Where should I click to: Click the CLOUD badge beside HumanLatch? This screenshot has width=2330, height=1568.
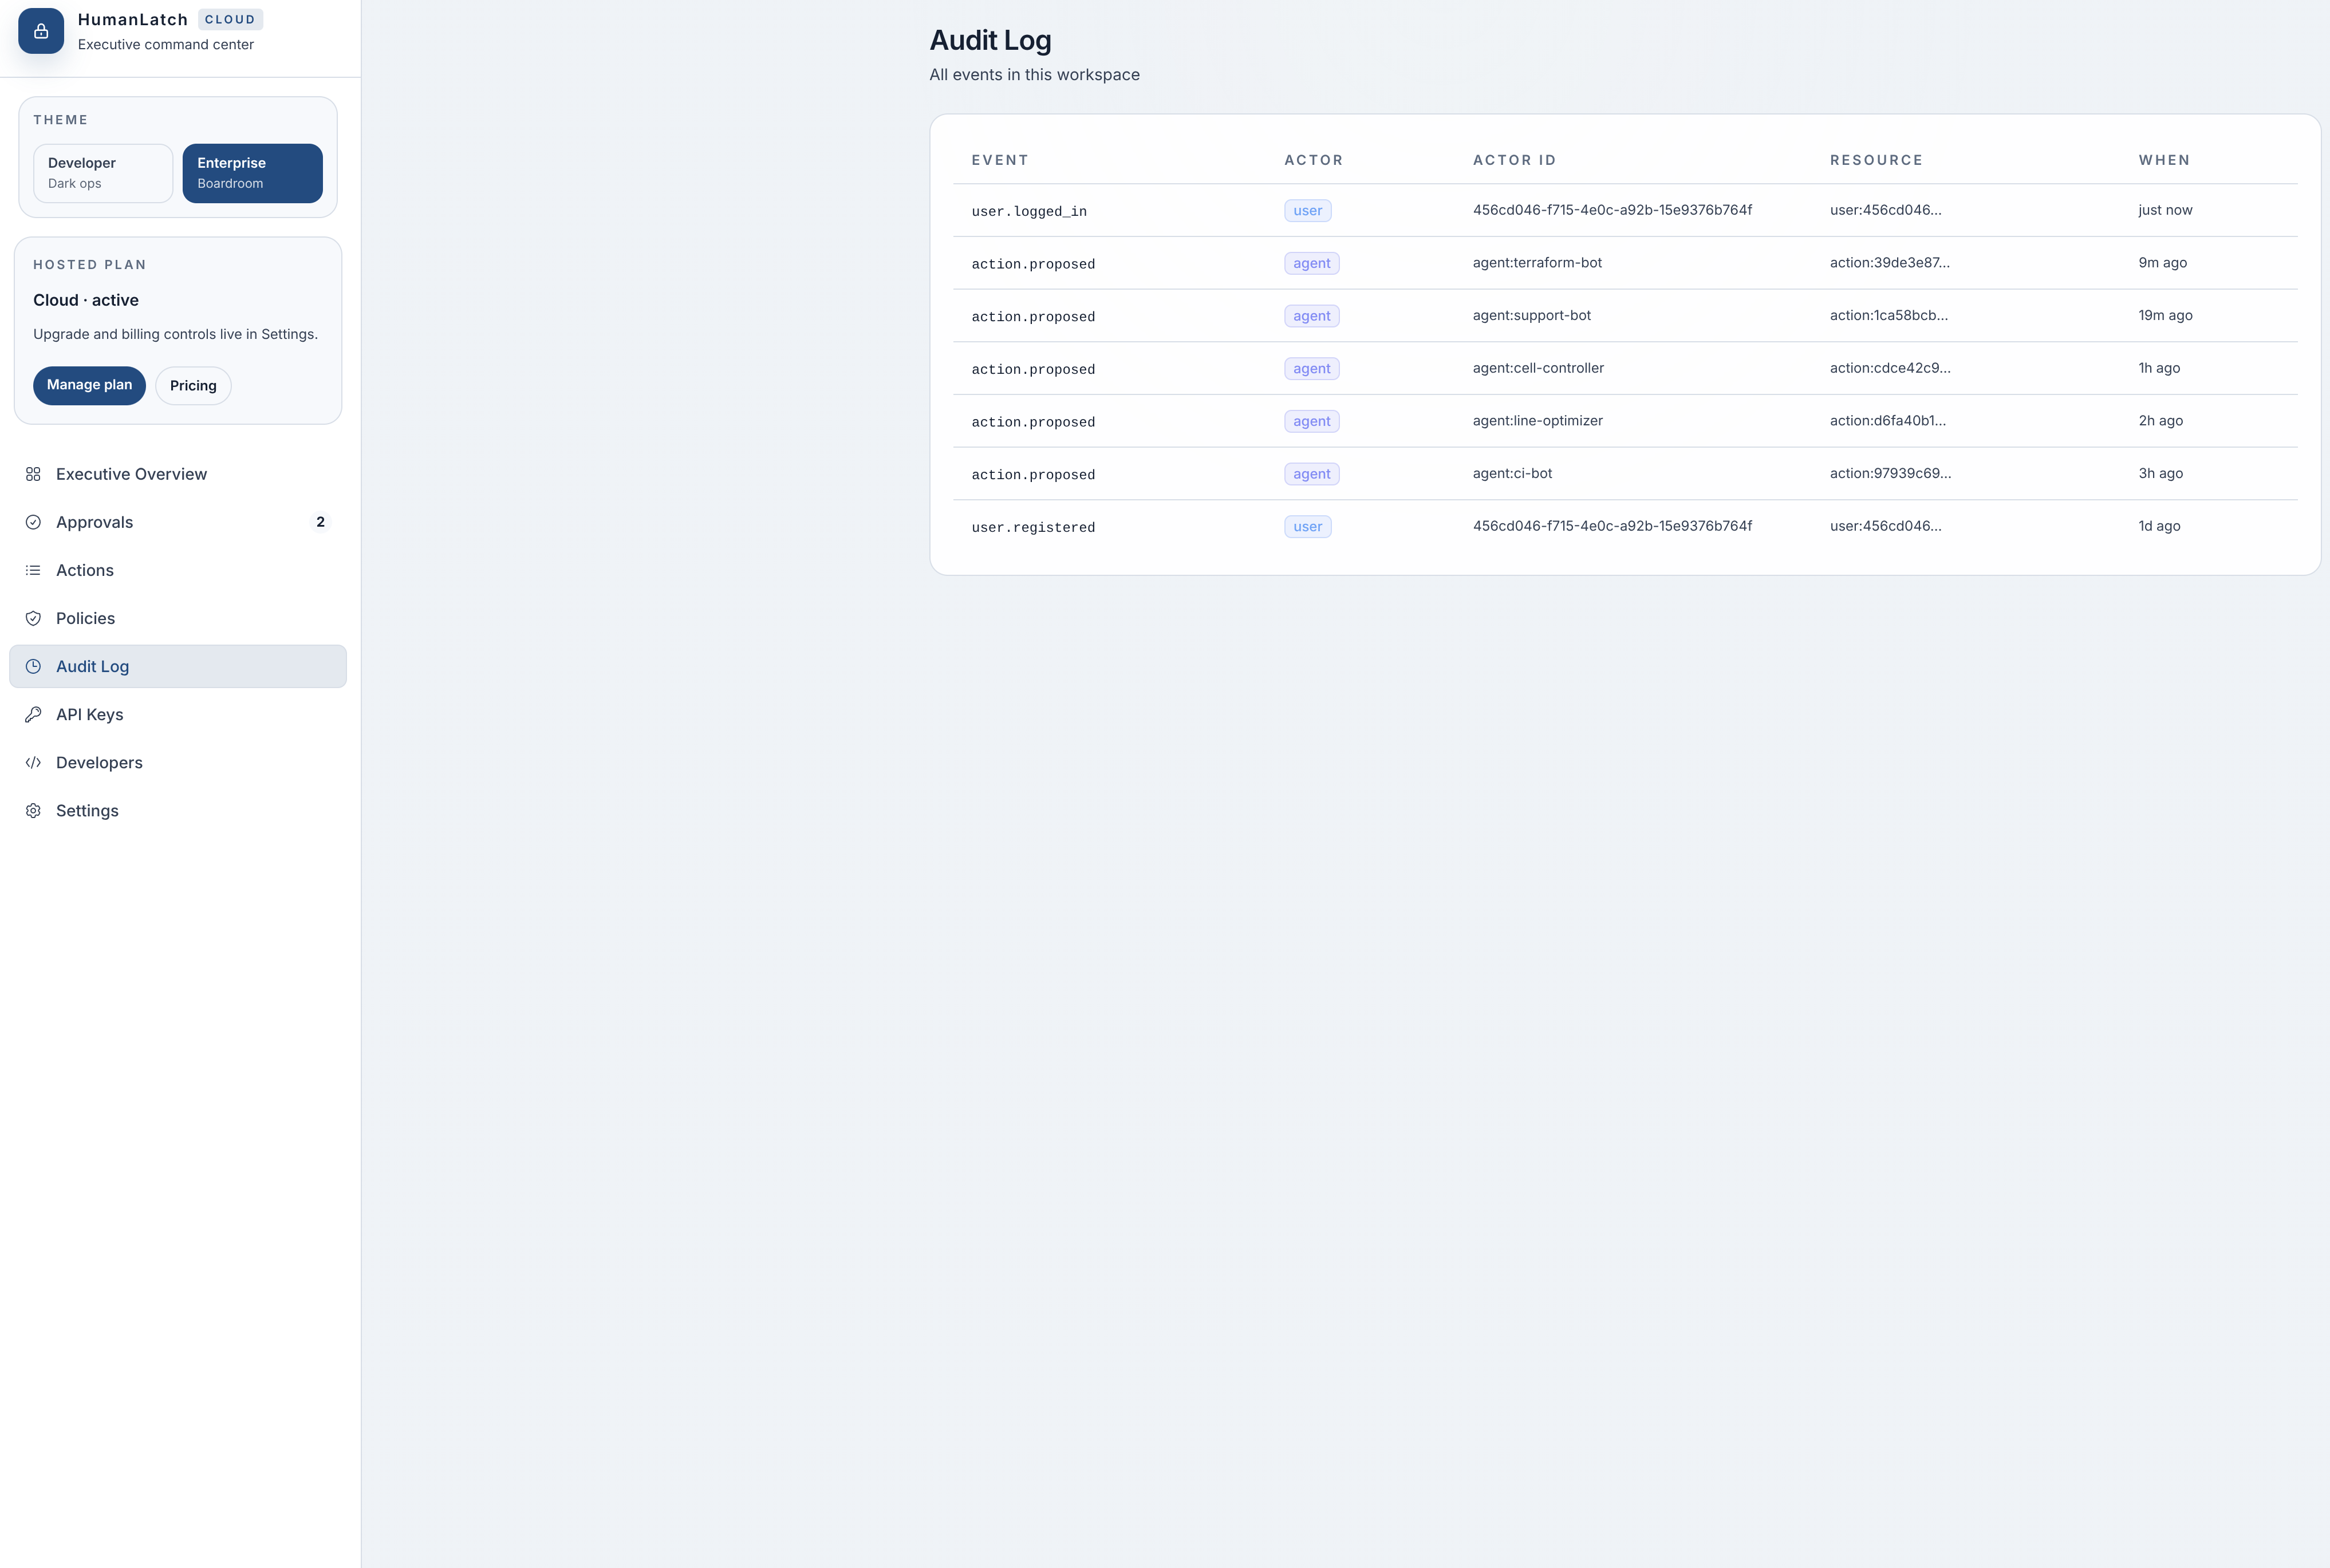[230, 20]
